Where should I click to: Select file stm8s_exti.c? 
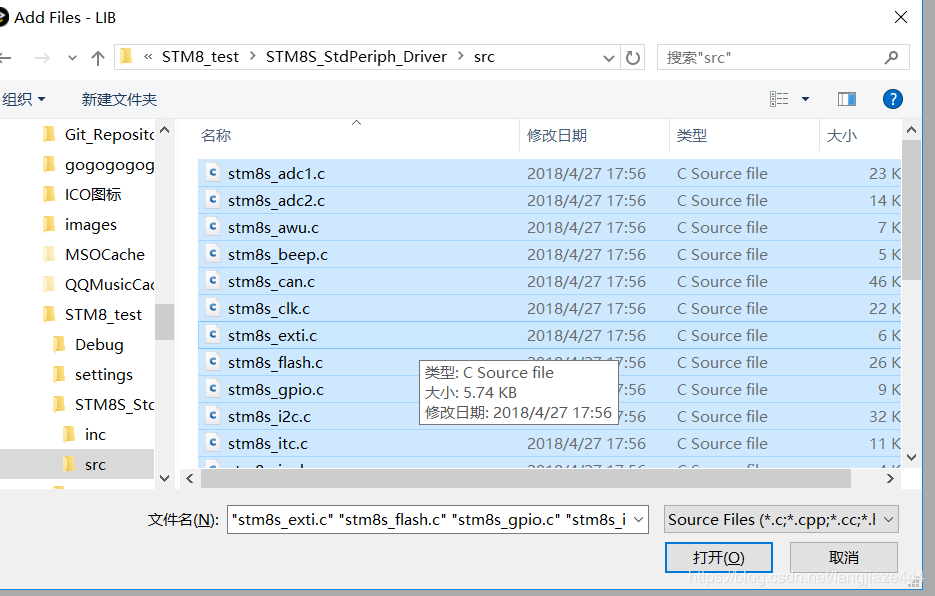pos(549,335)
